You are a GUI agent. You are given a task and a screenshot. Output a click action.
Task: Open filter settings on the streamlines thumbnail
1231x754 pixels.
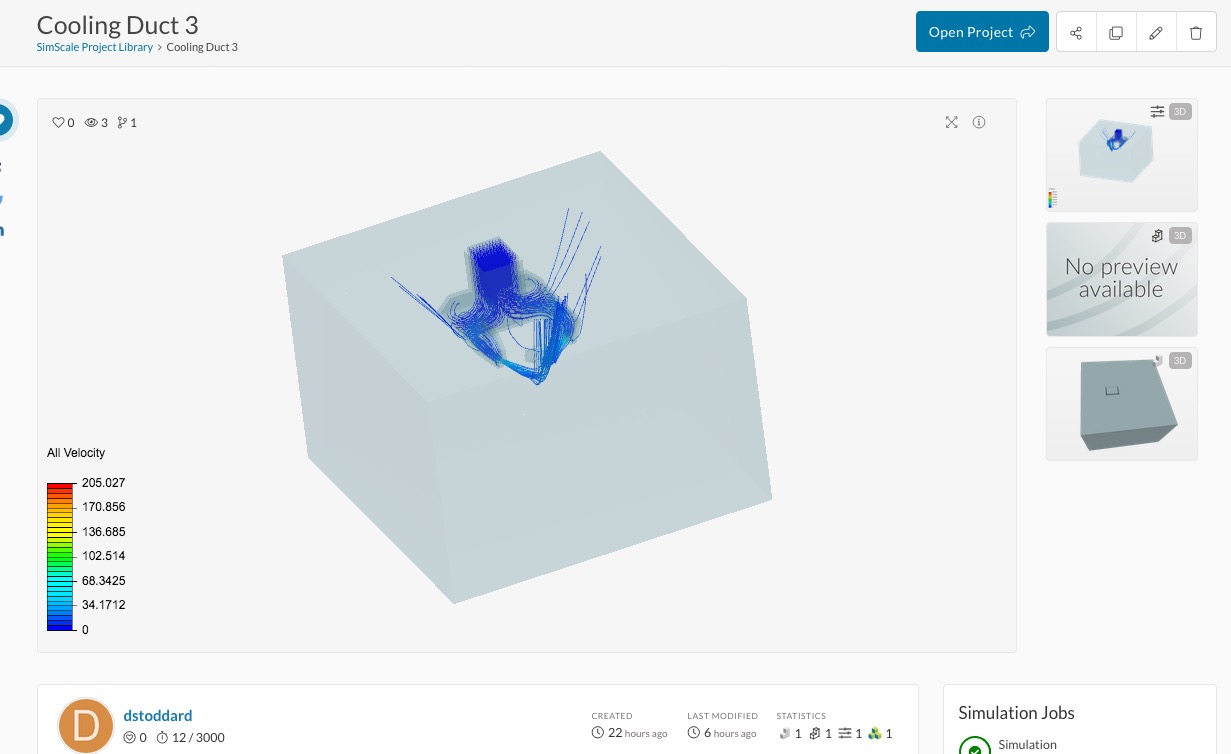pos(1157,111)
